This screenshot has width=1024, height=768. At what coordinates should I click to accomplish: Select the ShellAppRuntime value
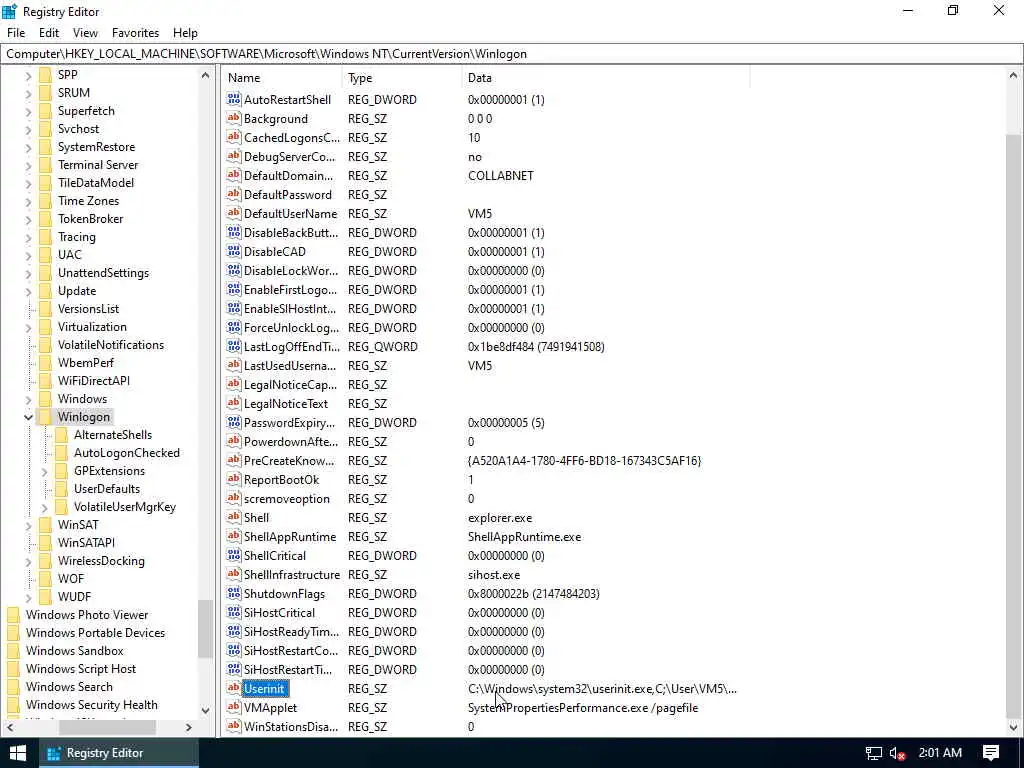click(x=290, y=537)
